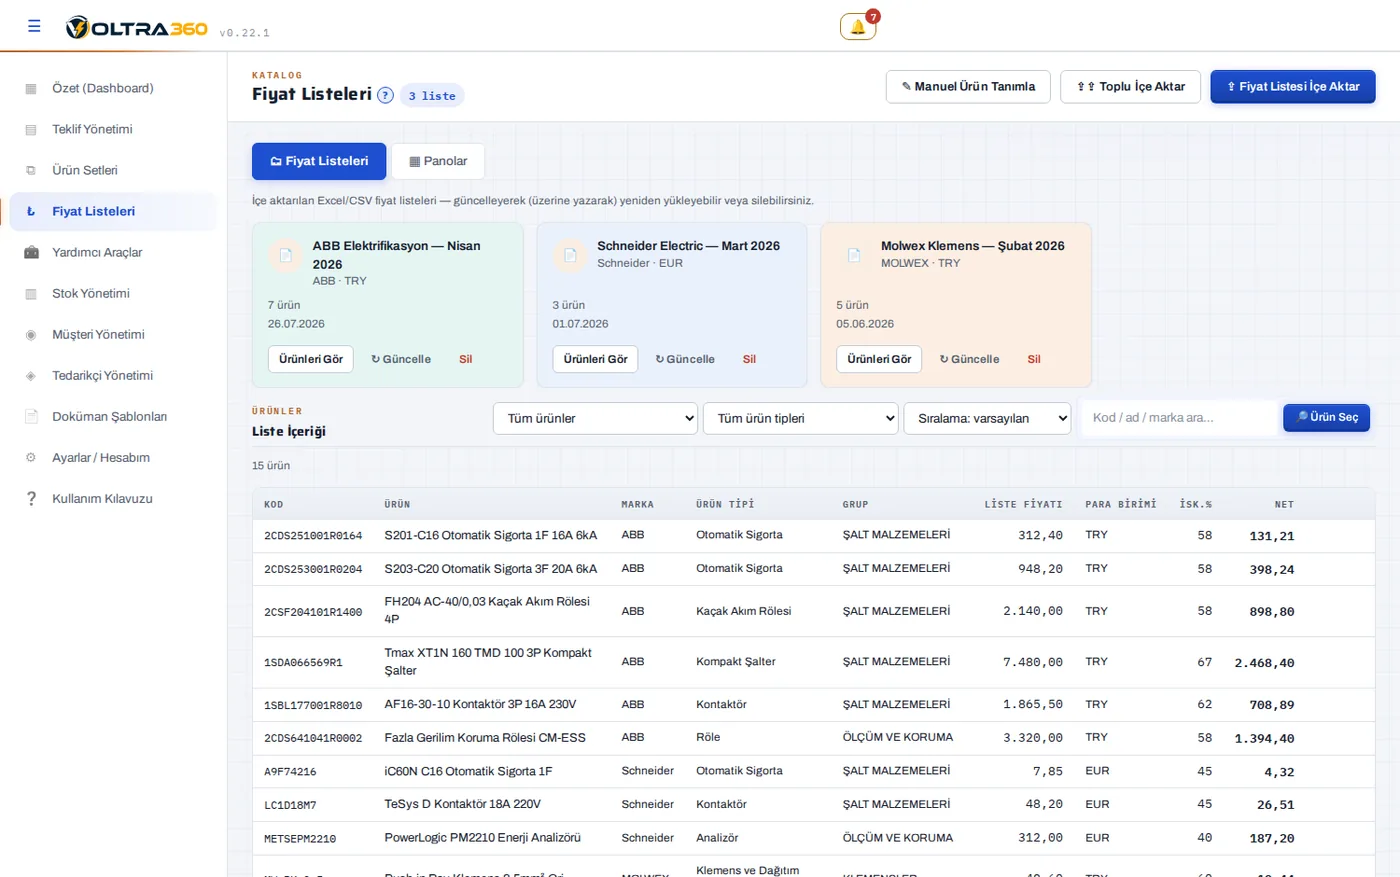Viewport: 1400px width, 877px height.
Task: Open help icon beside Fiyat Listeleri title
Action: (x=385, y=95)
